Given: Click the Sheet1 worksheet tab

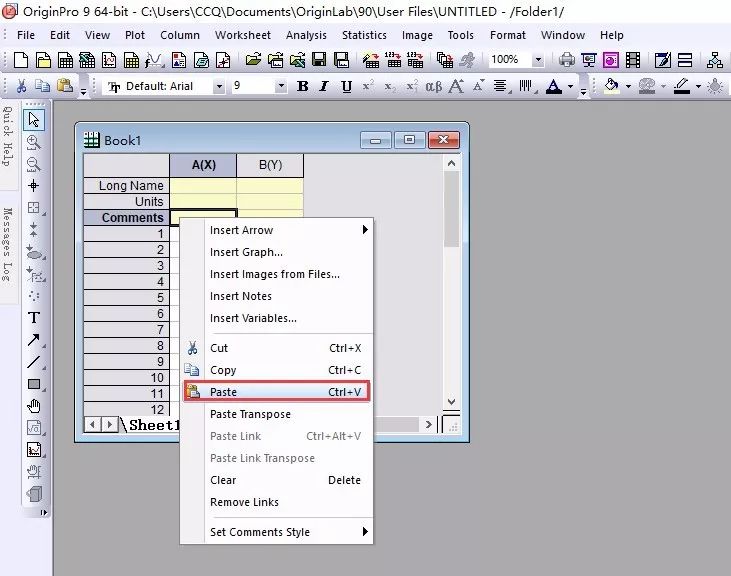Looking at the screenshot, I should 154,425.
